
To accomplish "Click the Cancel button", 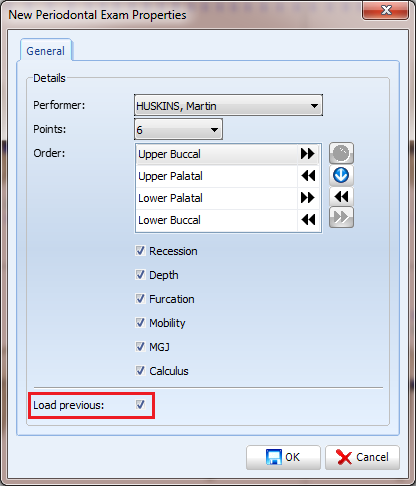I will (x=362, y=457).
